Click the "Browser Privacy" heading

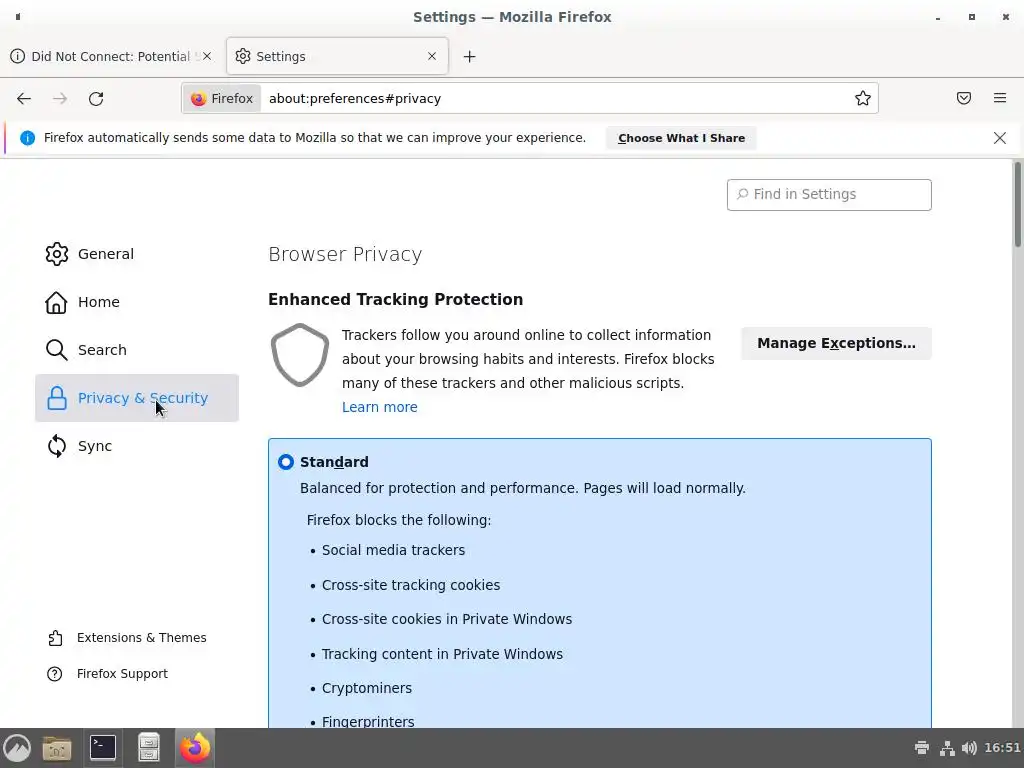pos(345,254)
